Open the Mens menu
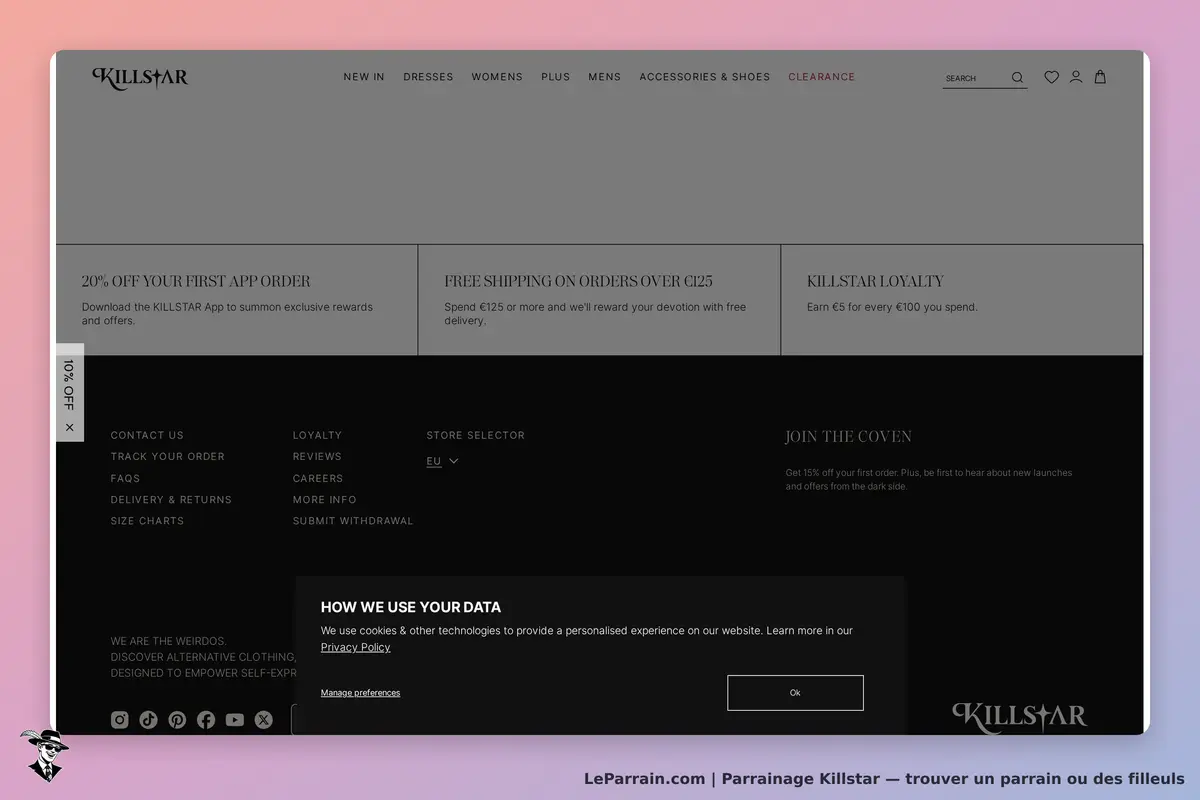Image resolution: width=1200 pixels, height=800 pixels. [605, 77]
